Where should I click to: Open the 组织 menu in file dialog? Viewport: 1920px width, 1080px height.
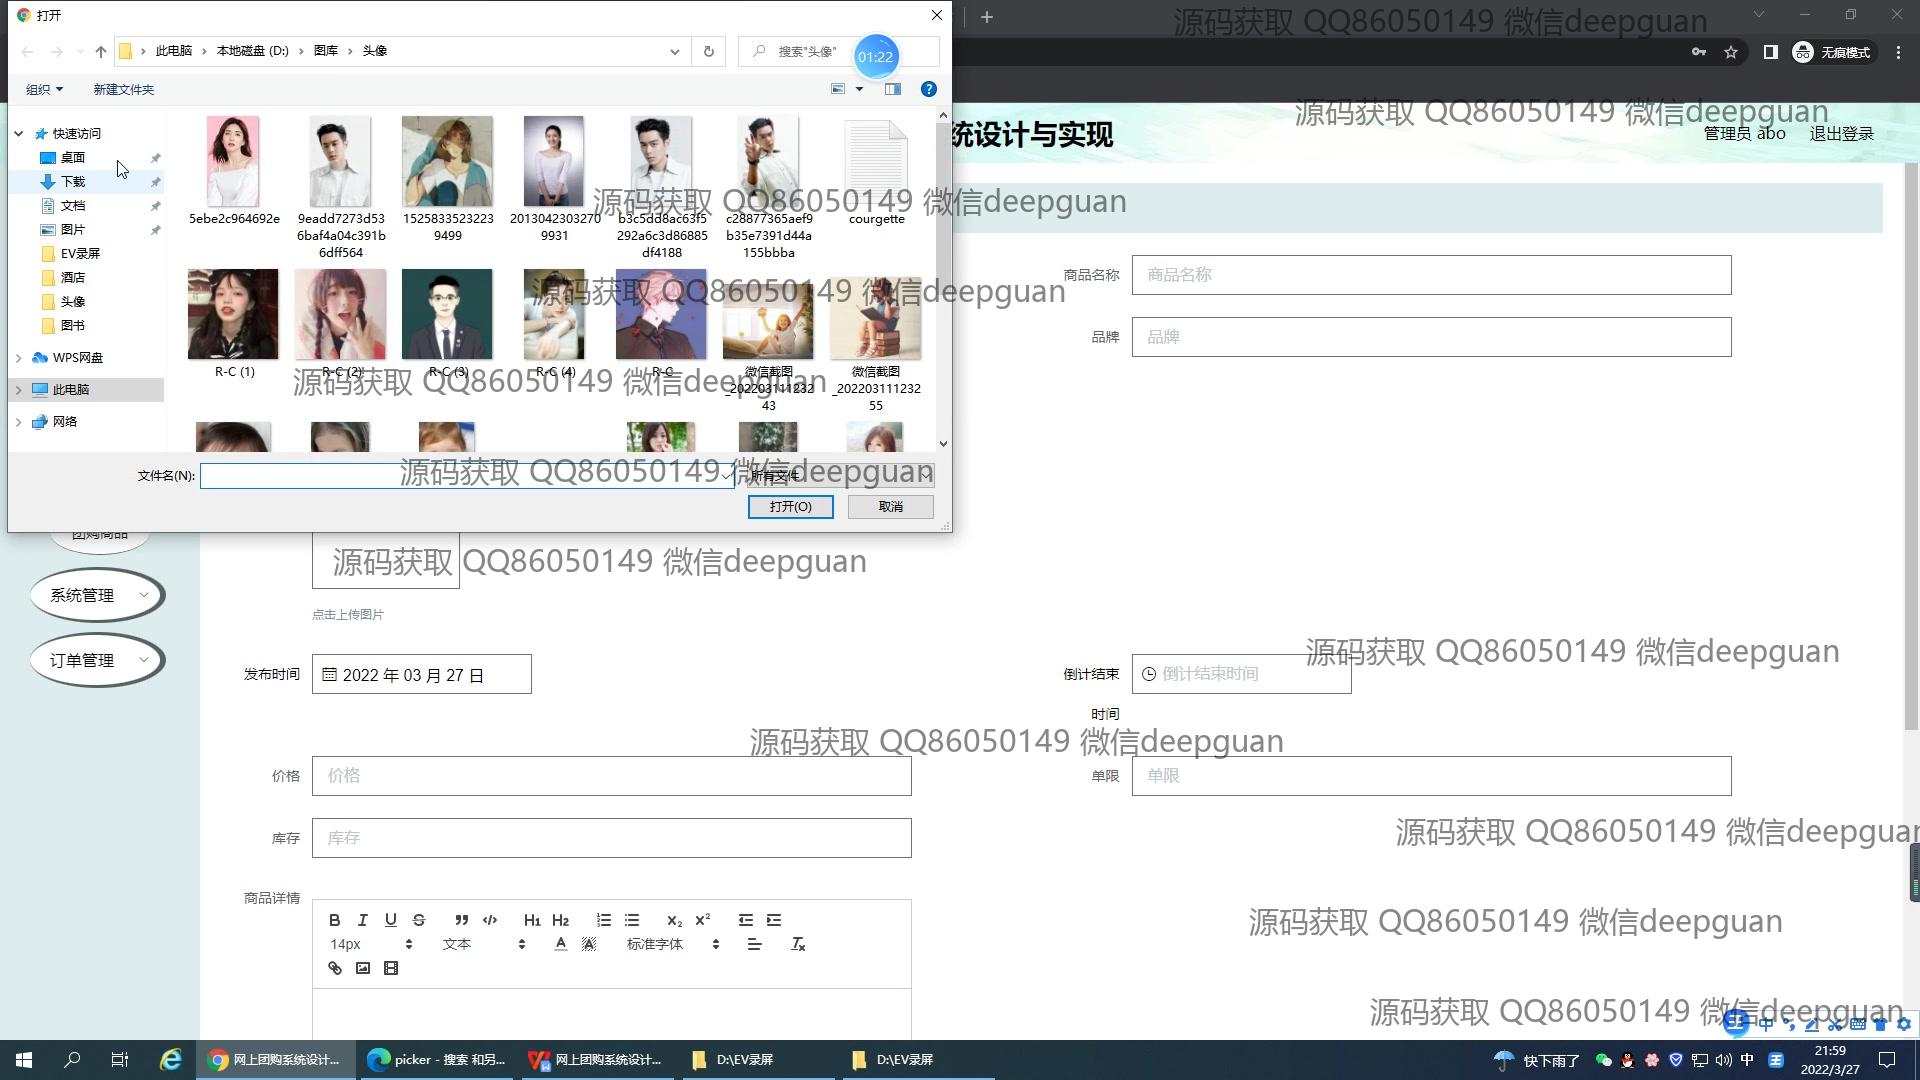tap(44, 89)
